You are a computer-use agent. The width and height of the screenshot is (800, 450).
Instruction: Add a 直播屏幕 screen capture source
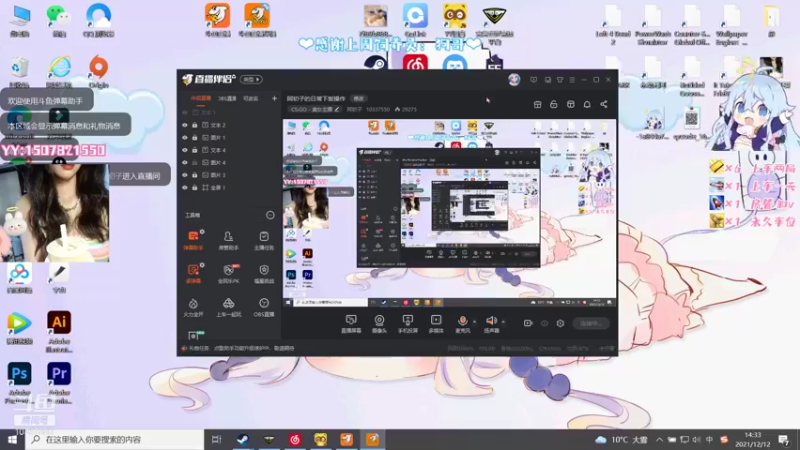[351, 323]
